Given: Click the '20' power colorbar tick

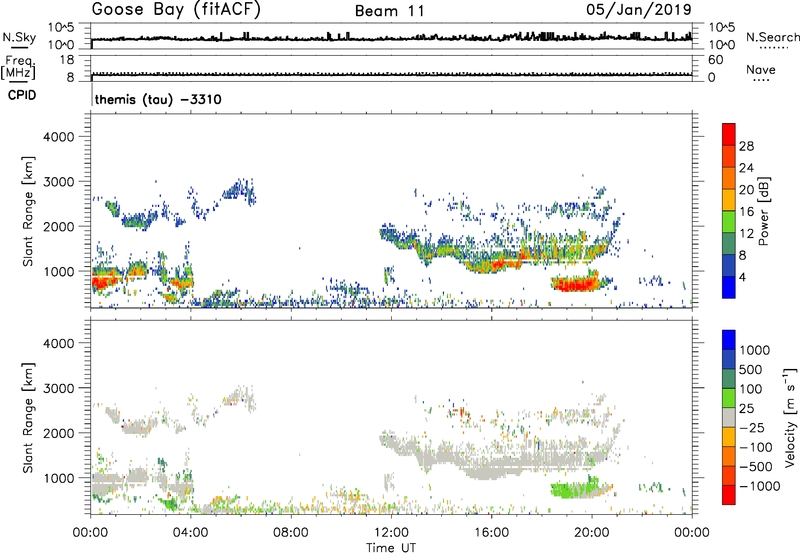Looking at the screenshot, I should coord(746,190).
